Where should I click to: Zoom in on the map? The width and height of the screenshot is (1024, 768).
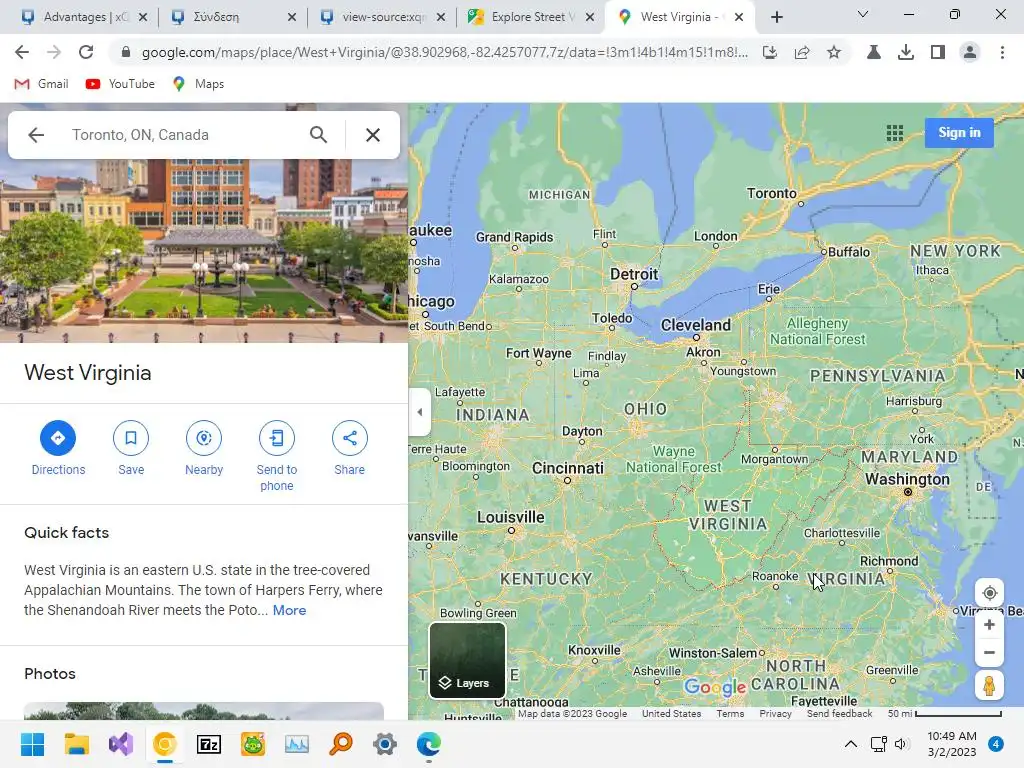[x=989, y=624]
